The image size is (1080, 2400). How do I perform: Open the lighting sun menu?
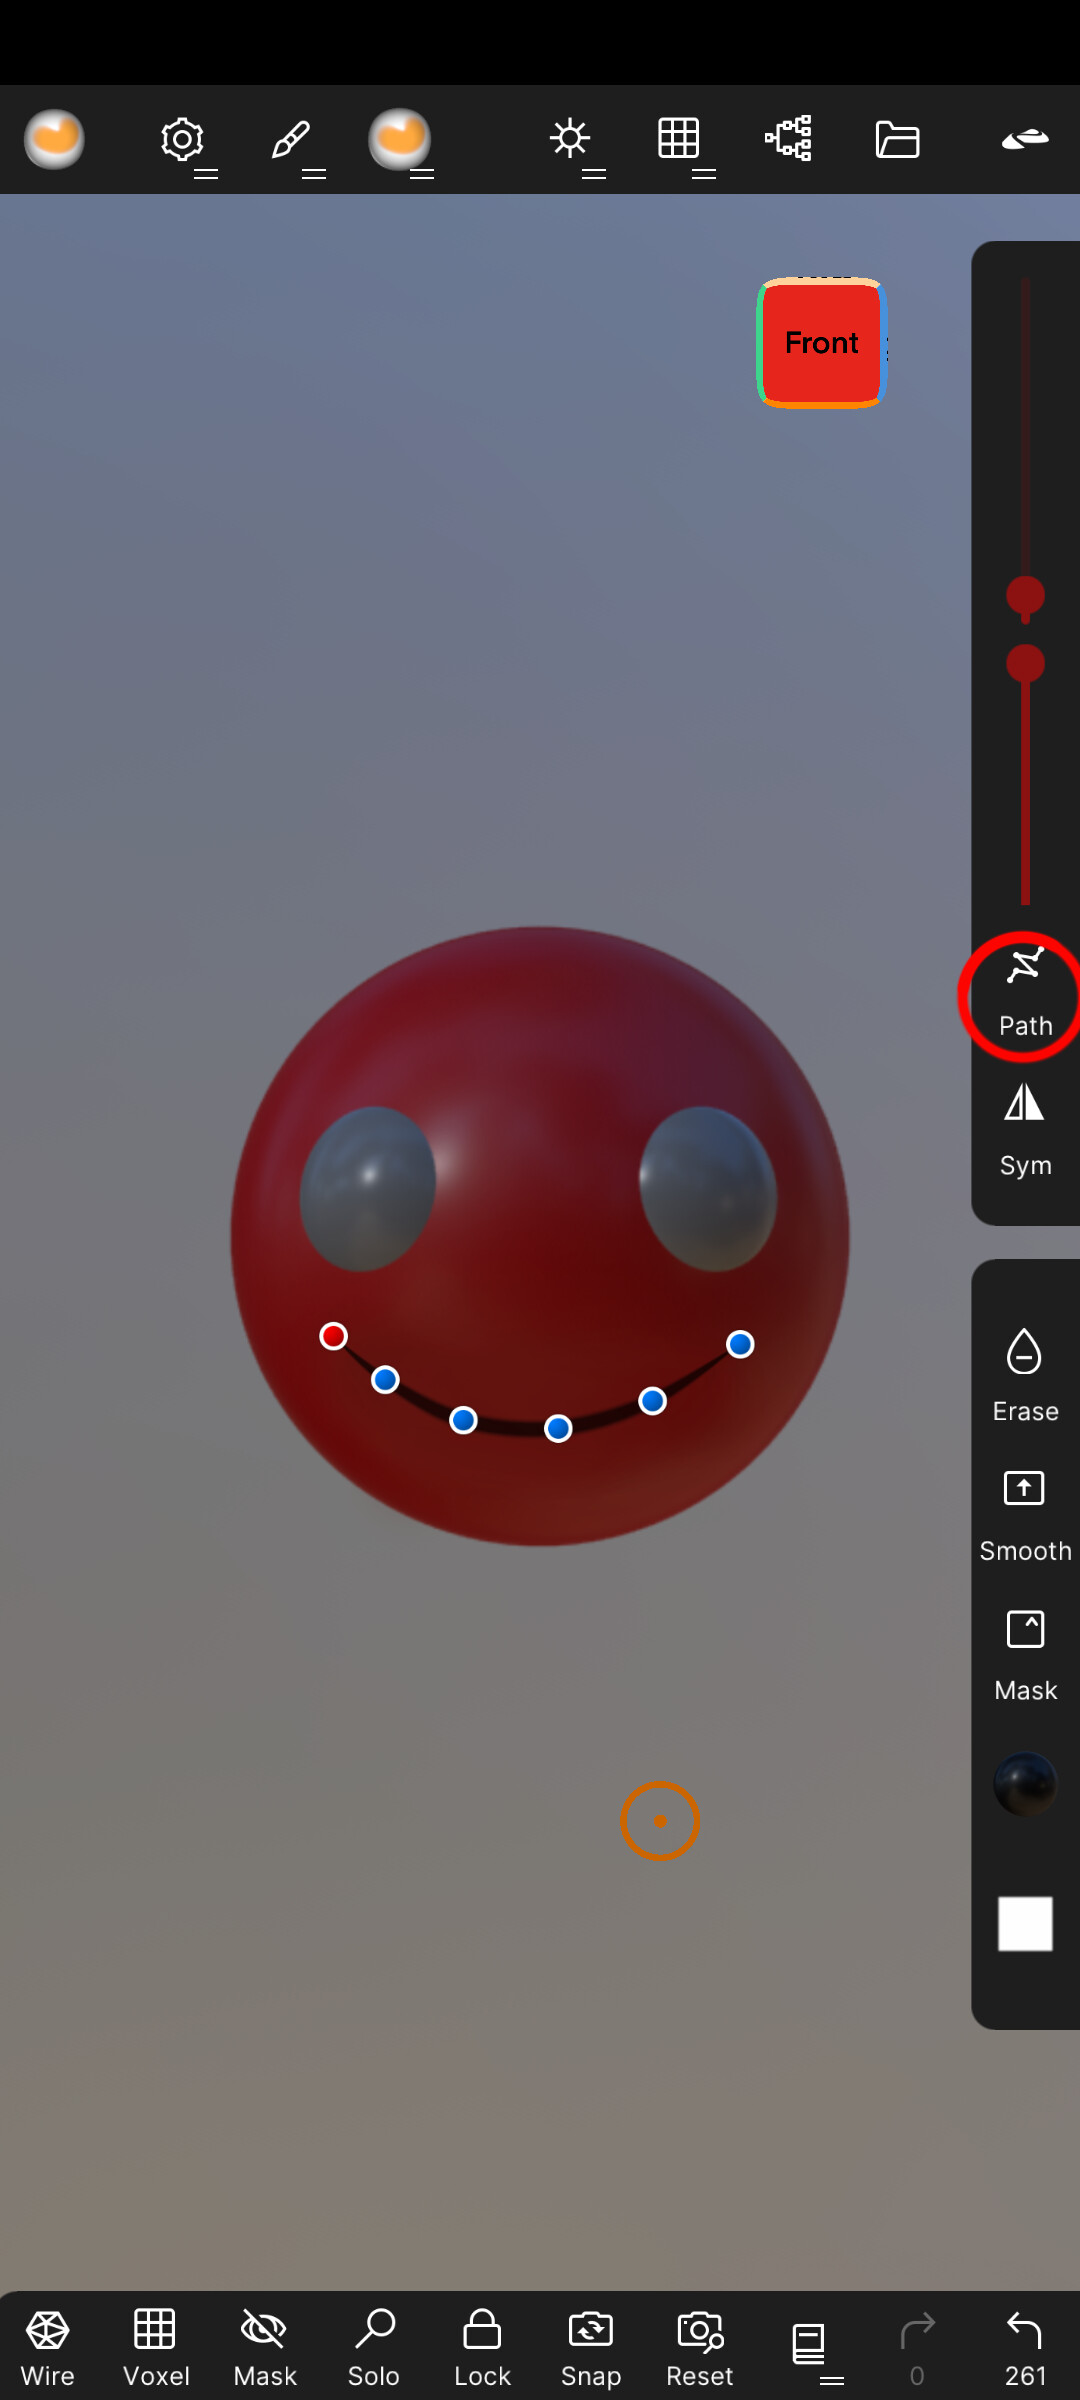570,139
